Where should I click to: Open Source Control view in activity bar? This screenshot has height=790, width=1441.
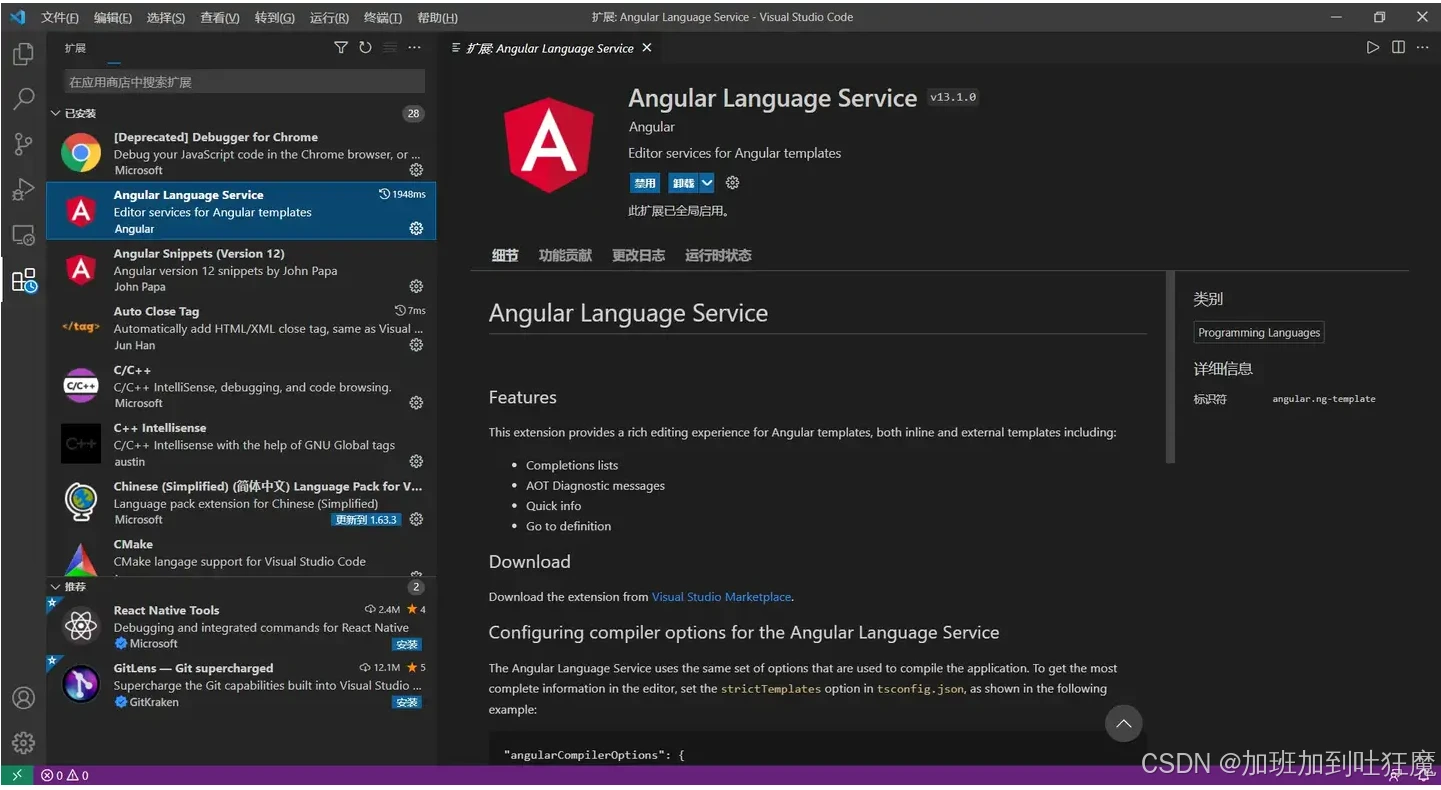tap(23, 144)
